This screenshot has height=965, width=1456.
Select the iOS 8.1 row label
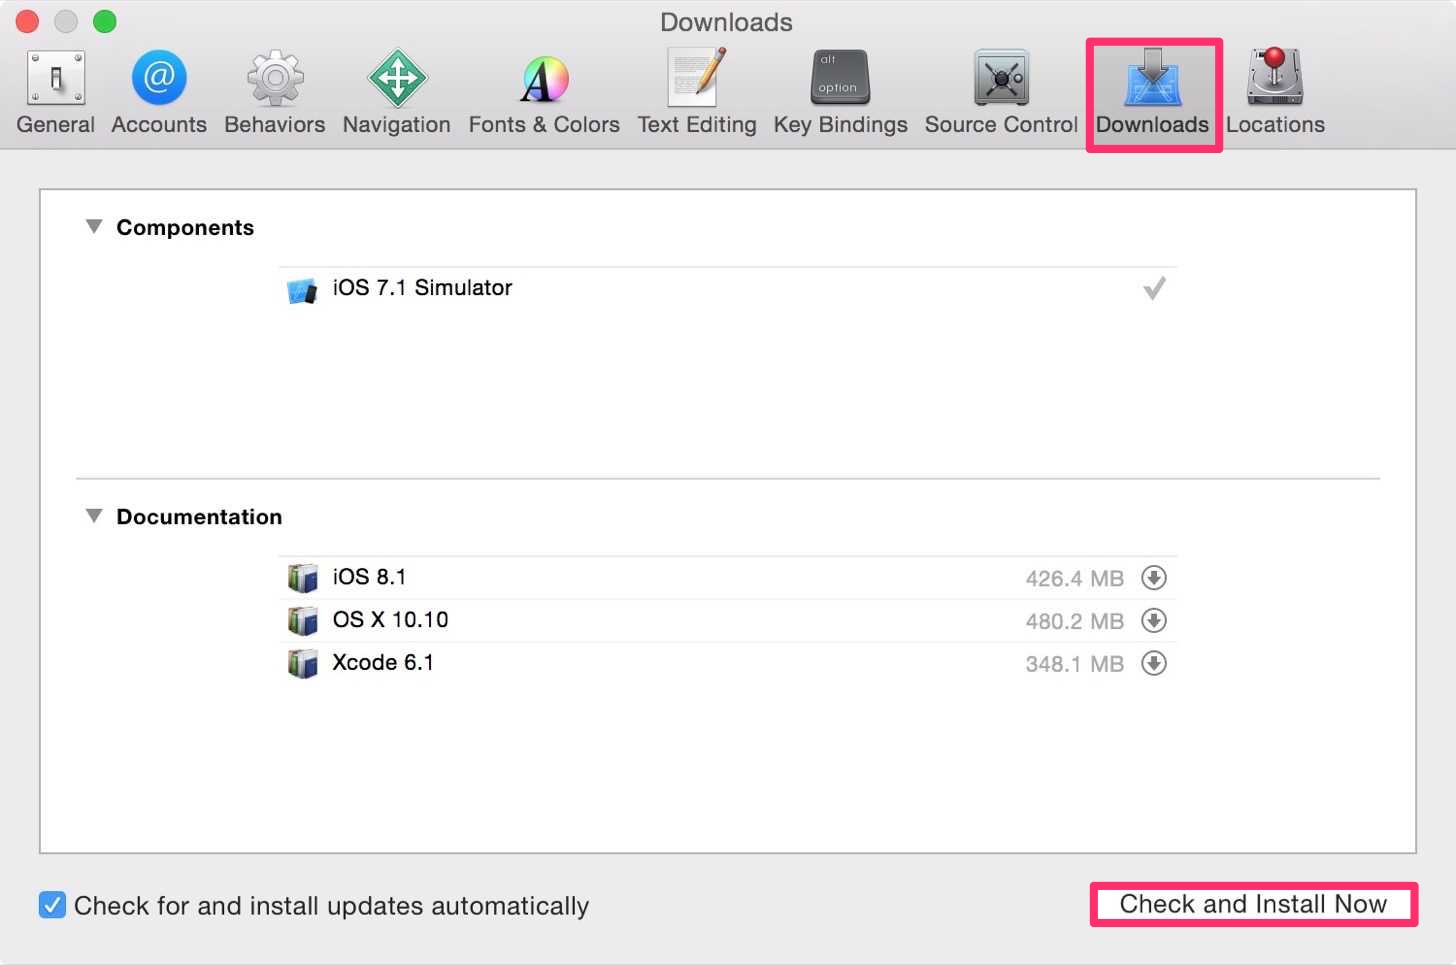(369, 577)
